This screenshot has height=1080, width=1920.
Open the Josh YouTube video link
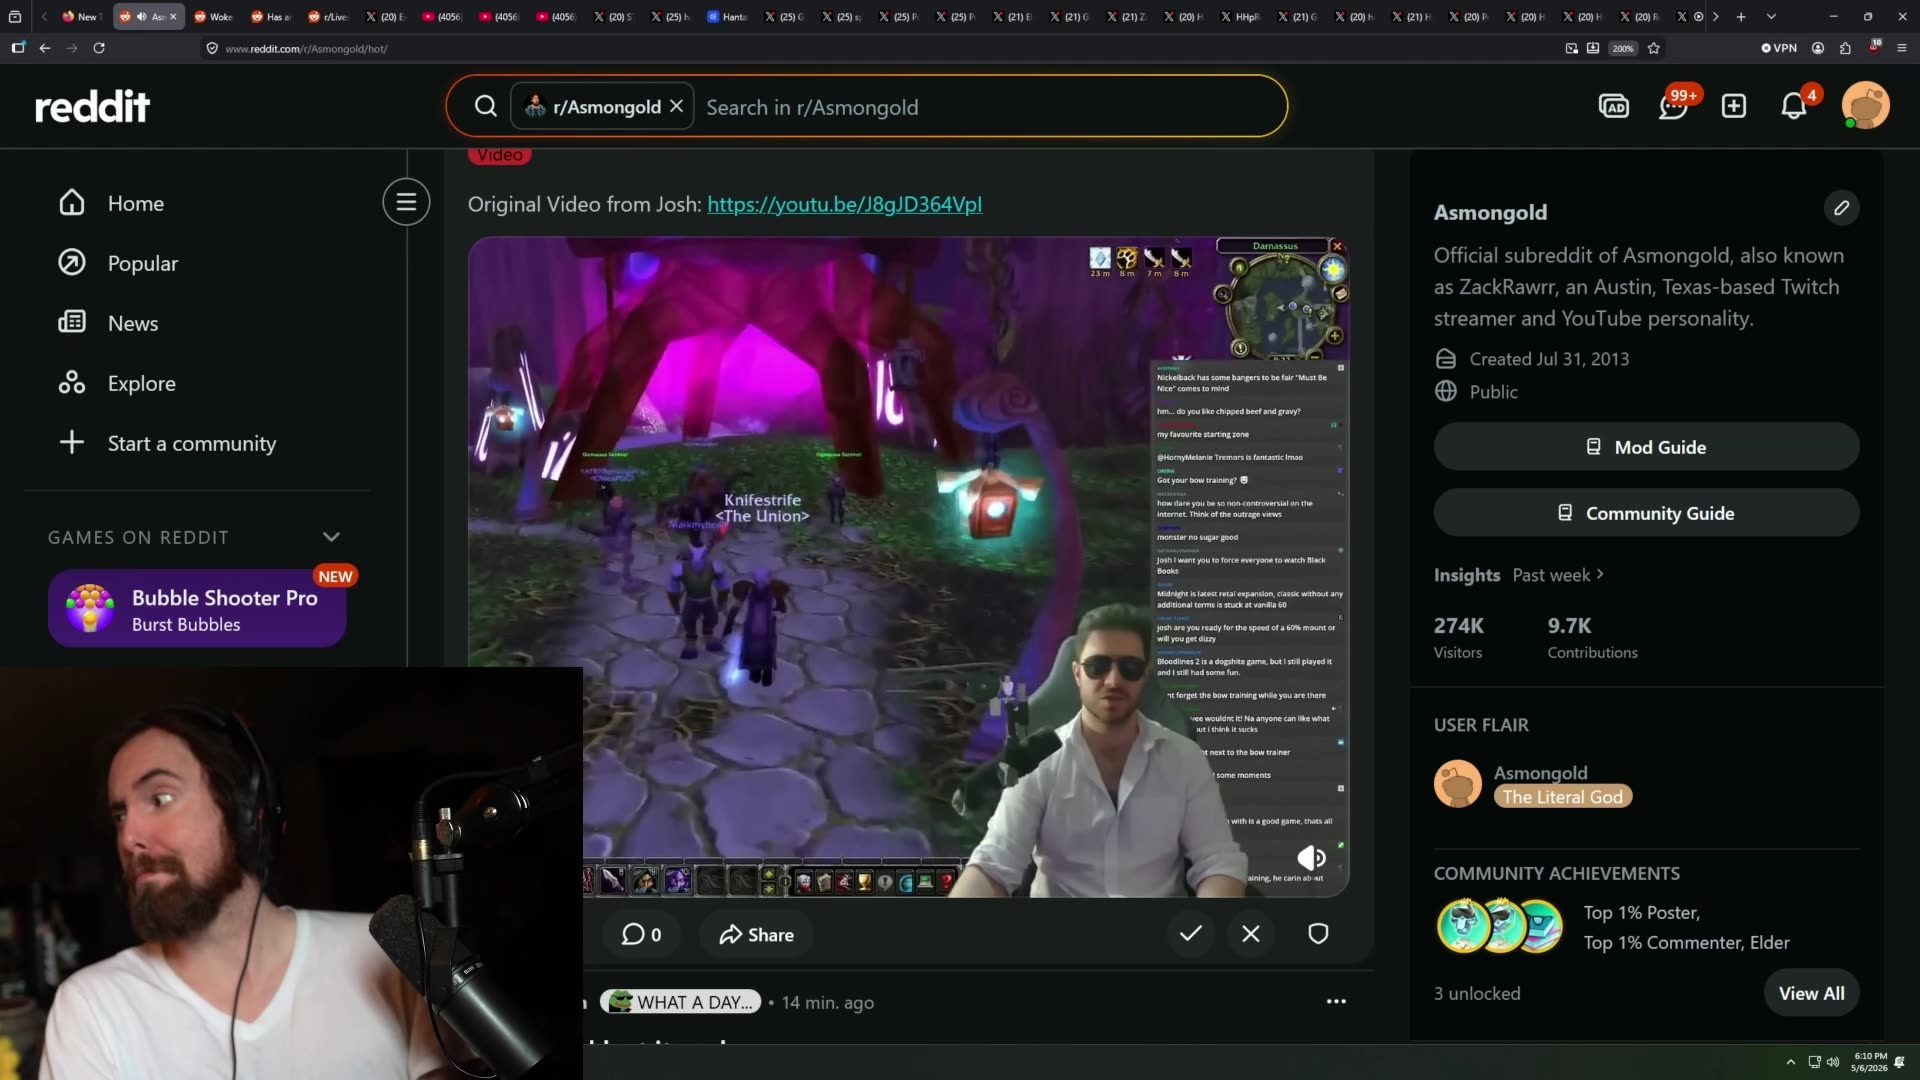pos(844,205)
